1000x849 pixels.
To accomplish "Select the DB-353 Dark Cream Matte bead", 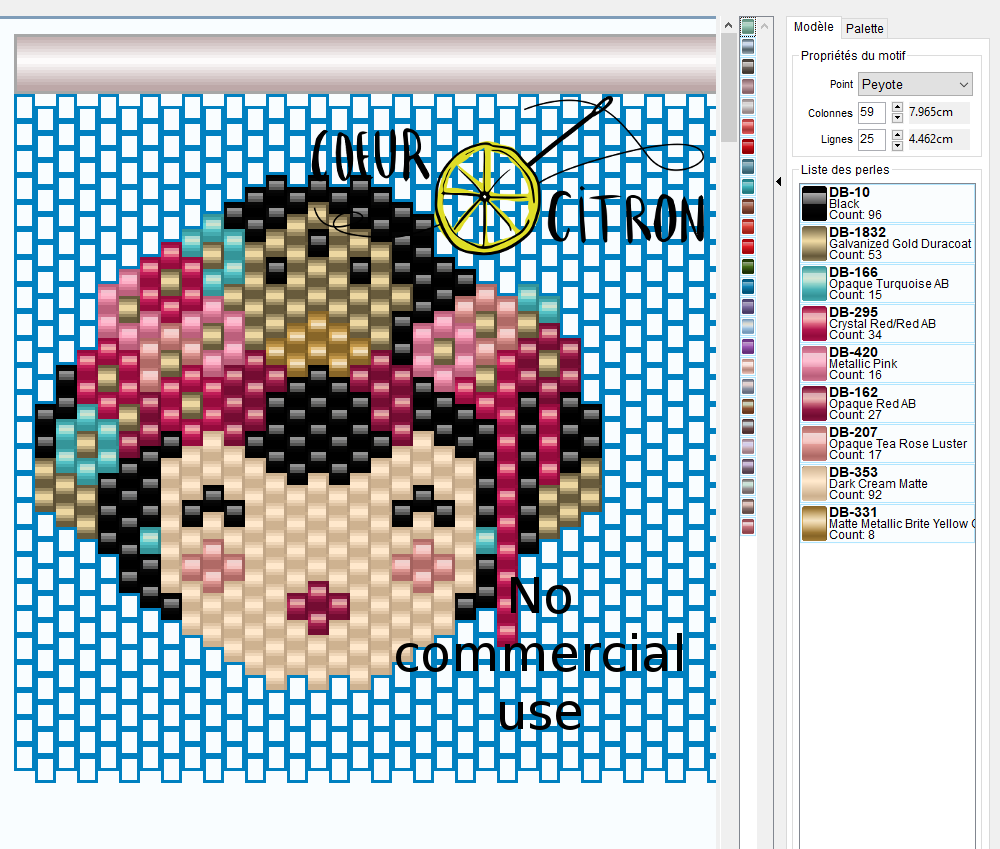I will pos(886,483).
